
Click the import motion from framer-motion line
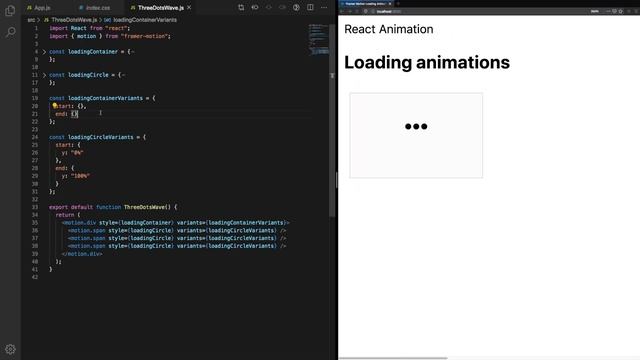(x=110, y=36)
